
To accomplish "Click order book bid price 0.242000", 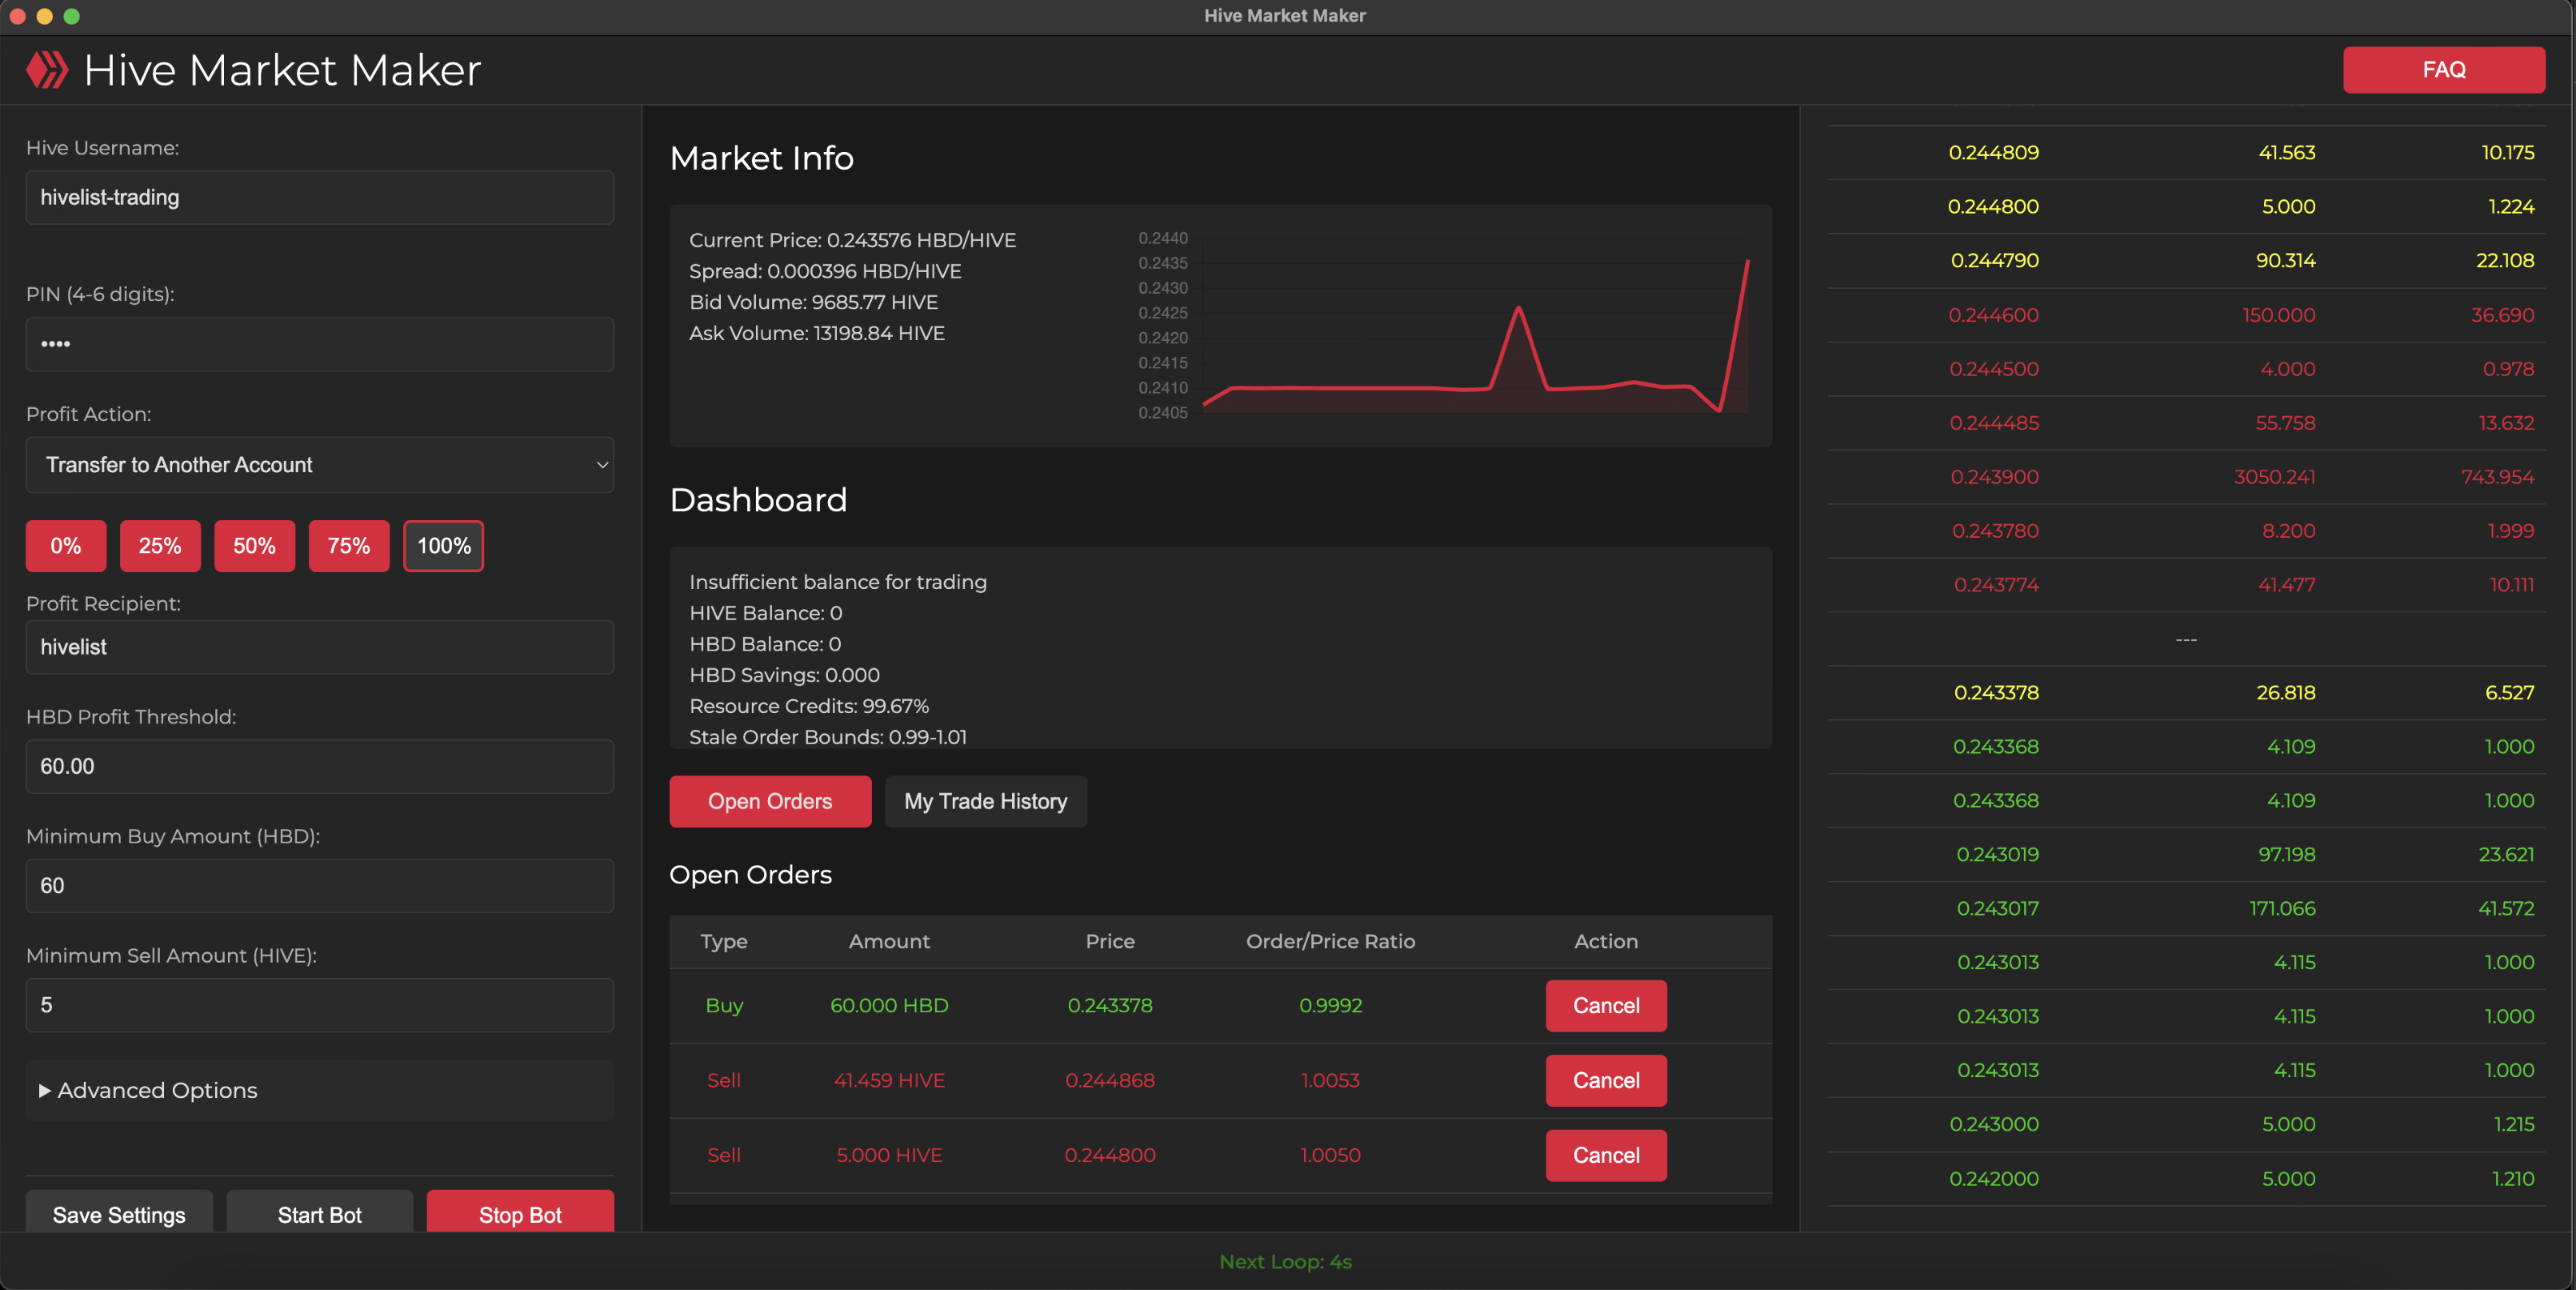I will click(1994, 1179).
